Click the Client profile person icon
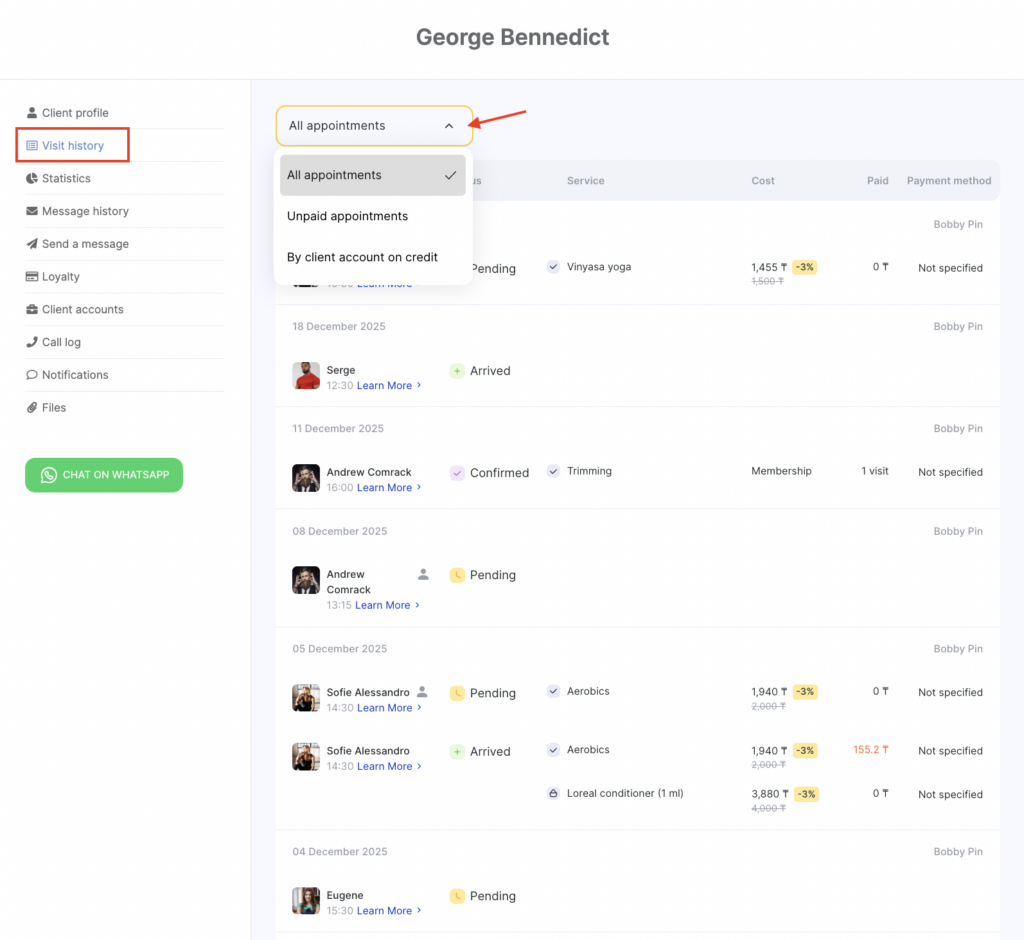 point(32,113)
